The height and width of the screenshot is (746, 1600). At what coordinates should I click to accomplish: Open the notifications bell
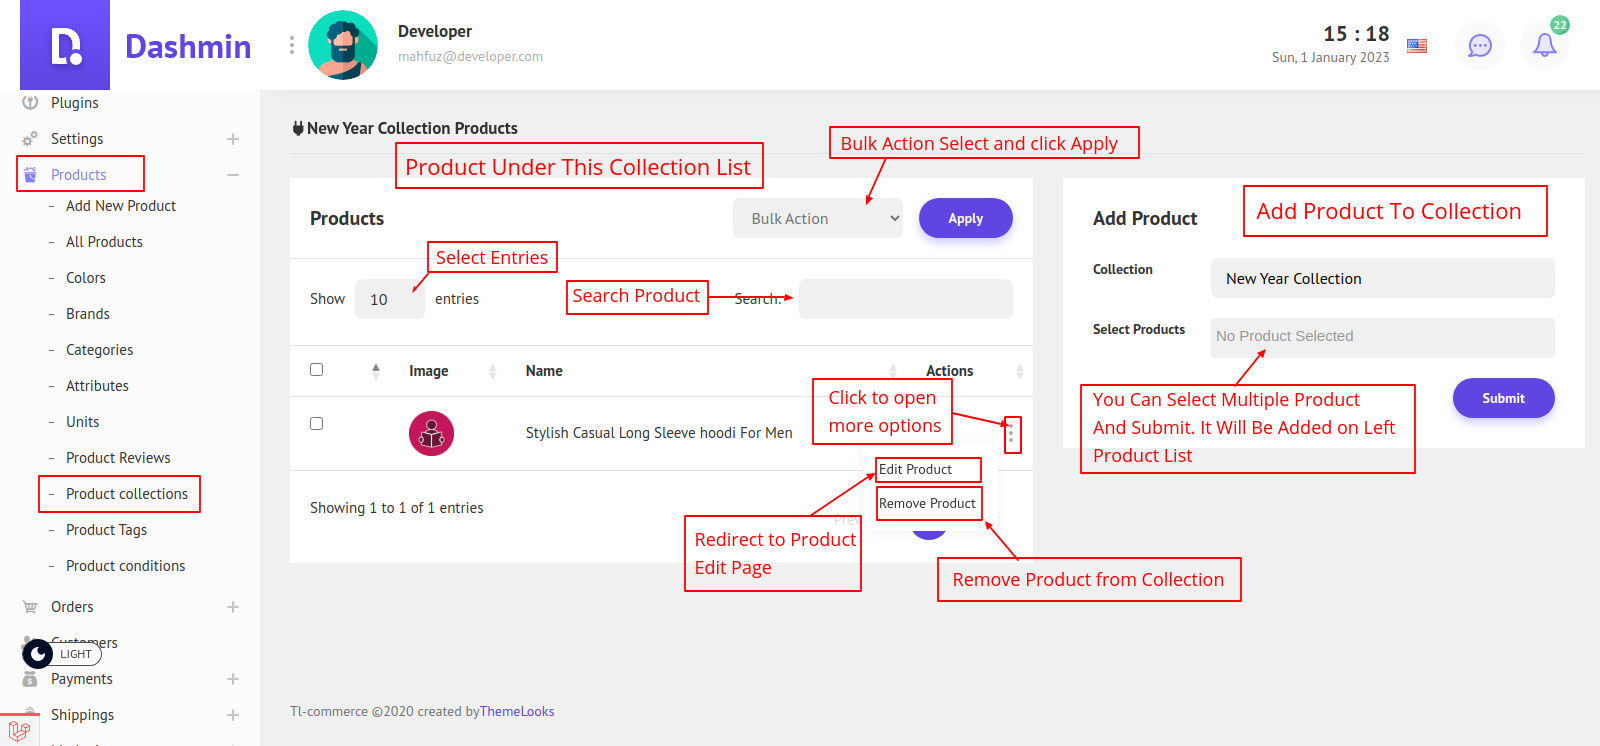(x=1544, y=46)
